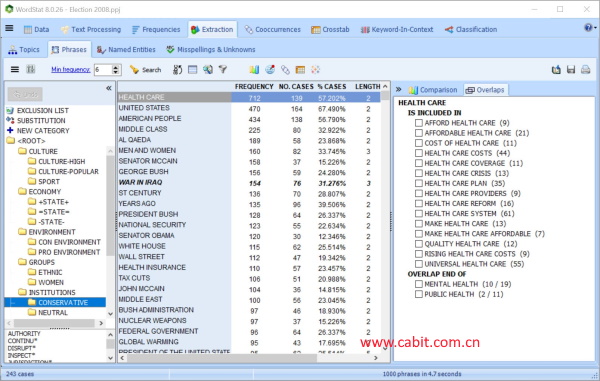
Task: Click the double chevron beside the Comparison tab
Action: point(399,90)
